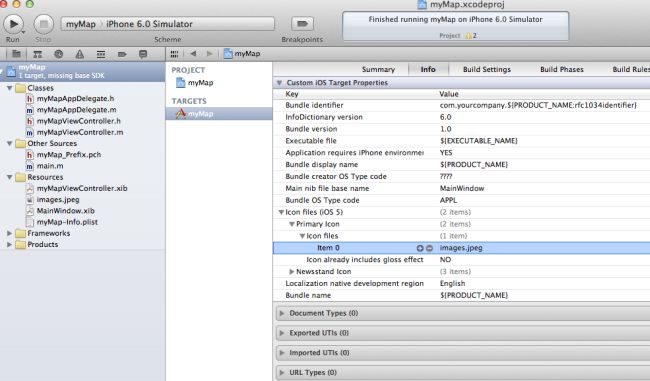Show the Symbol navigator icon
Screen dimensions: 650x381
(38, 54)
